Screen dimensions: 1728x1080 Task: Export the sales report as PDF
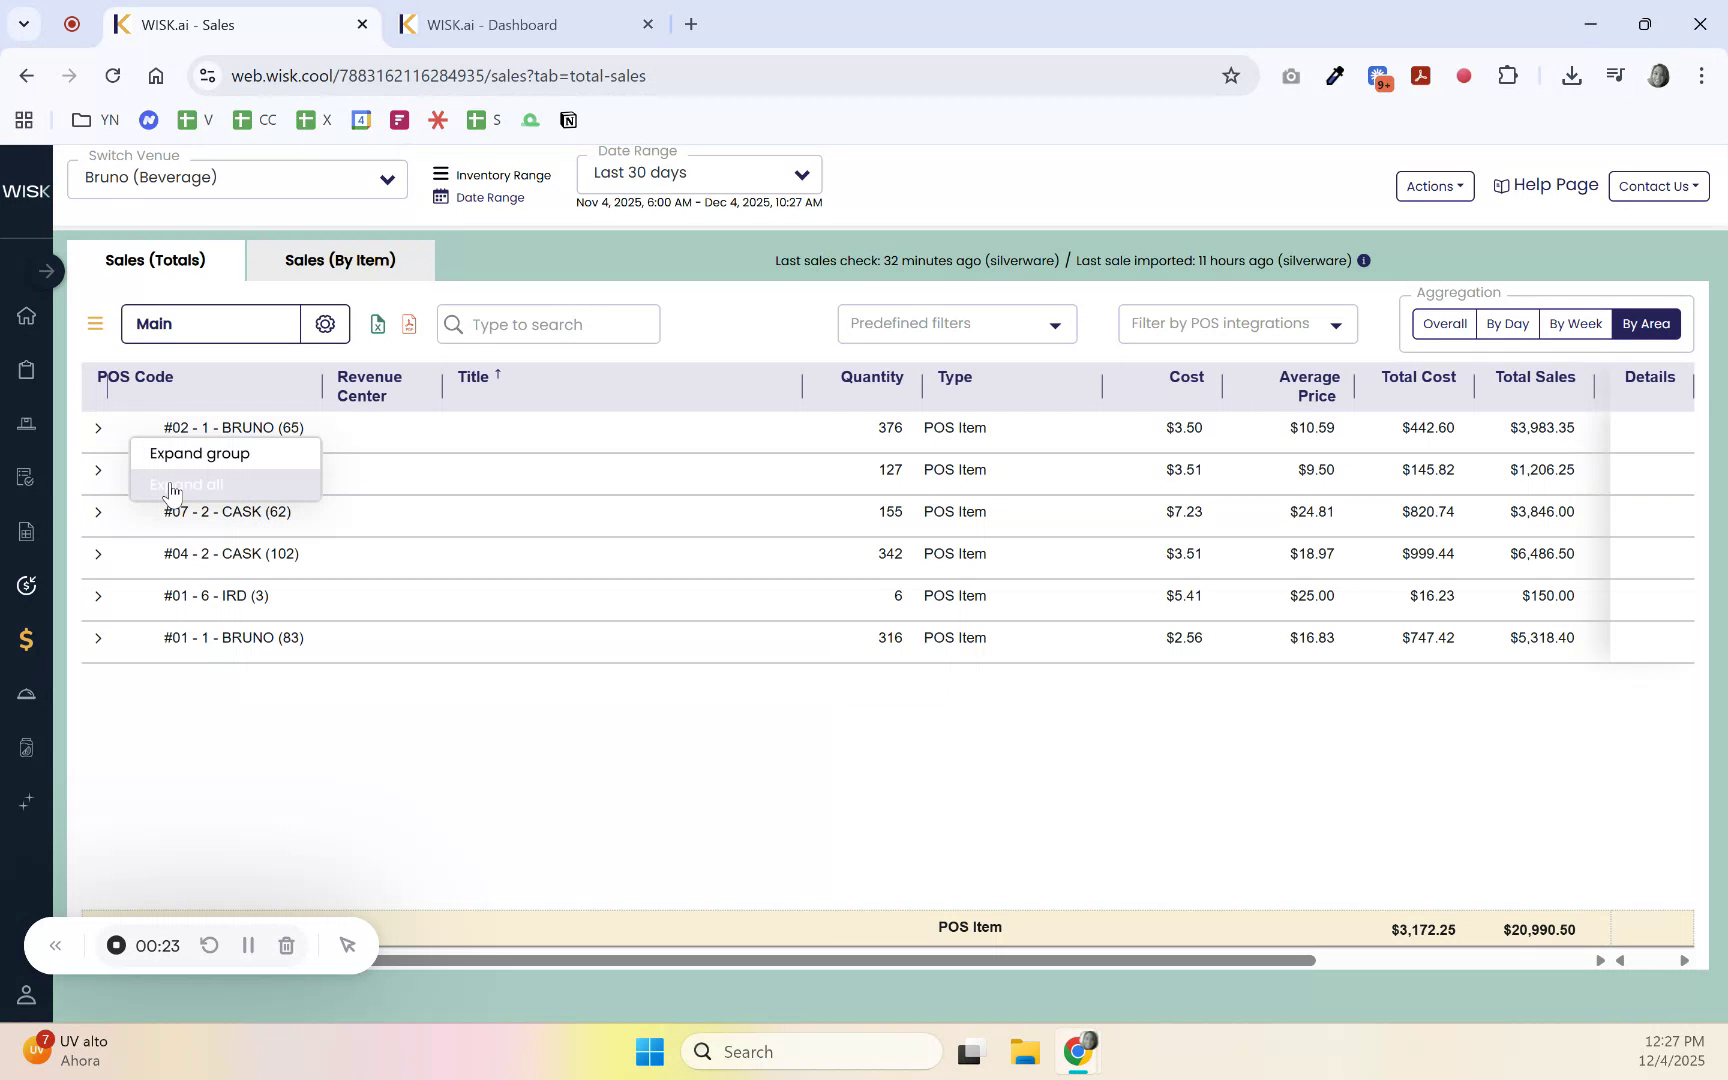(x=409, y=323)
